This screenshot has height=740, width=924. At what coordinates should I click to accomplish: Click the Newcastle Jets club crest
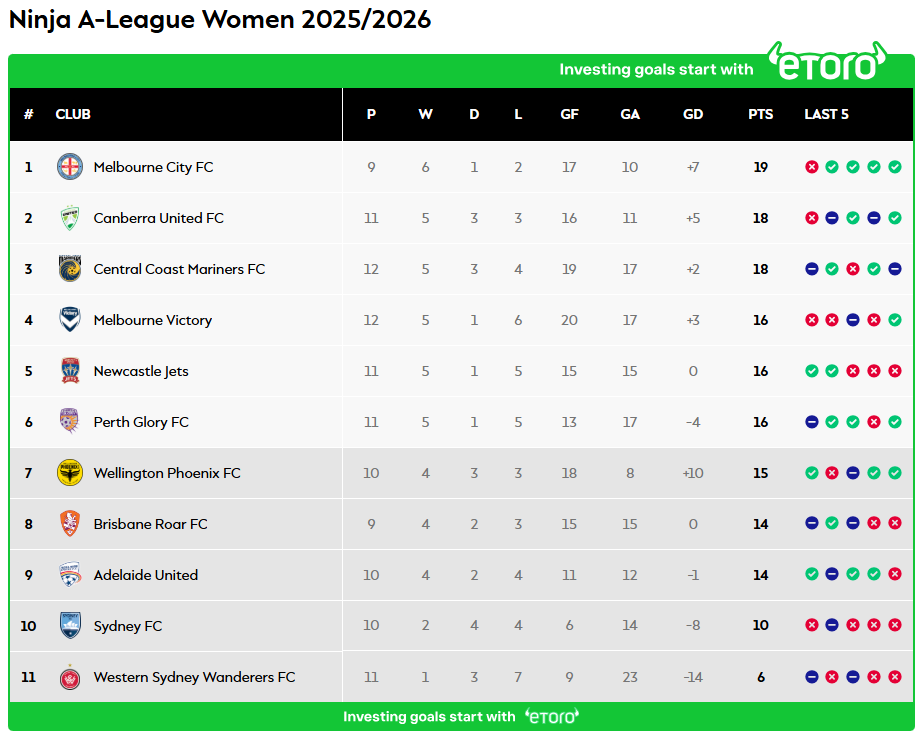[70, 371]
